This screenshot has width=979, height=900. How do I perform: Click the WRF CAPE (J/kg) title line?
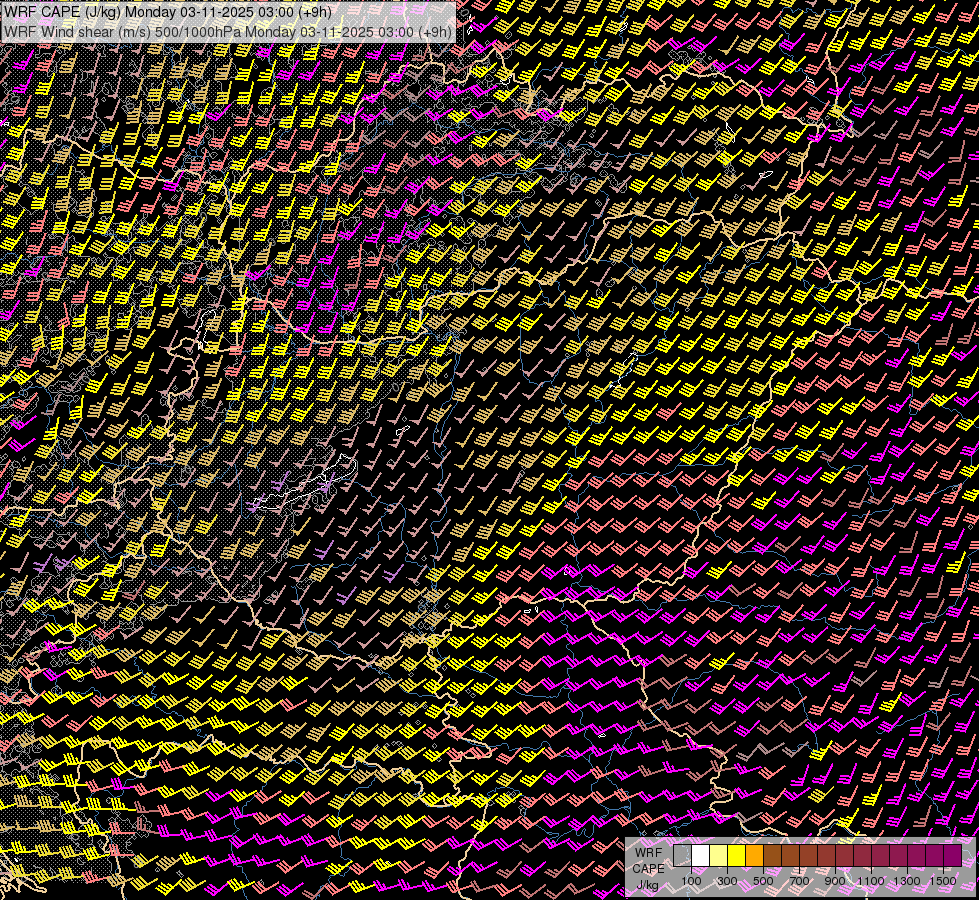(168, 11)
